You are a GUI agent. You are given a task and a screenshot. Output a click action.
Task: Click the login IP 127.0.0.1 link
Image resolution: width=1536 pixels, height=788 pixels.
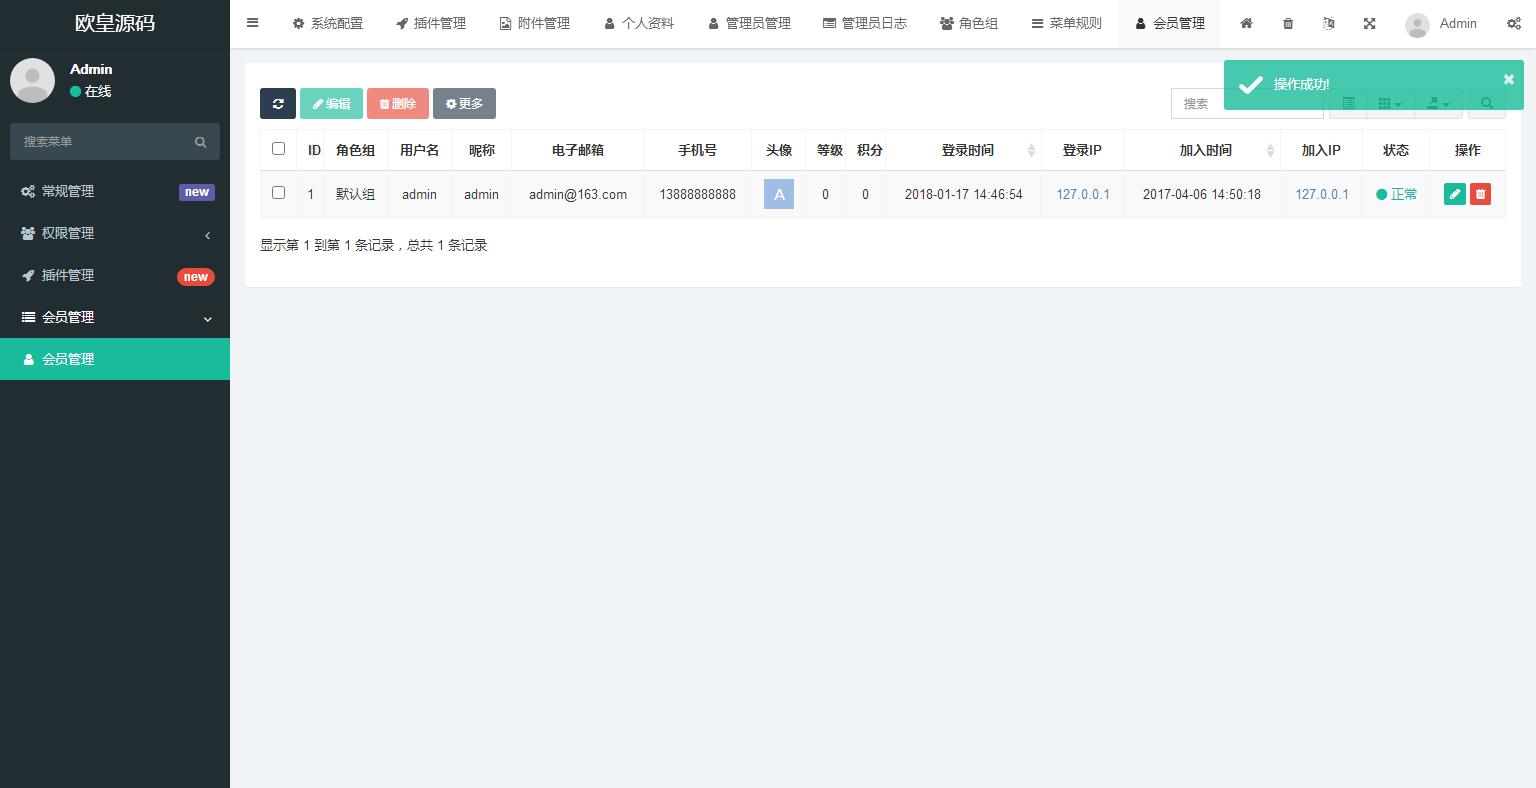pos(1082,194)
